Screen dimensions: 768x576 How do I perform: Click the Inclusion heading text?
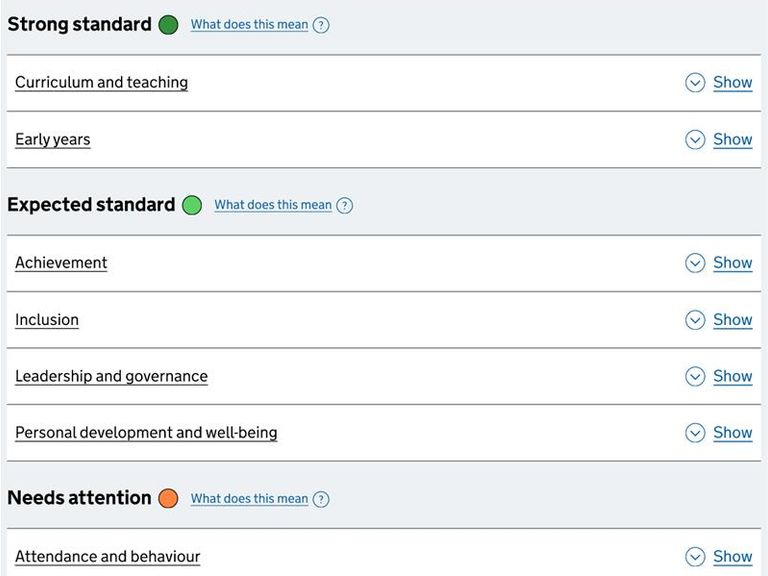[47, 320]
